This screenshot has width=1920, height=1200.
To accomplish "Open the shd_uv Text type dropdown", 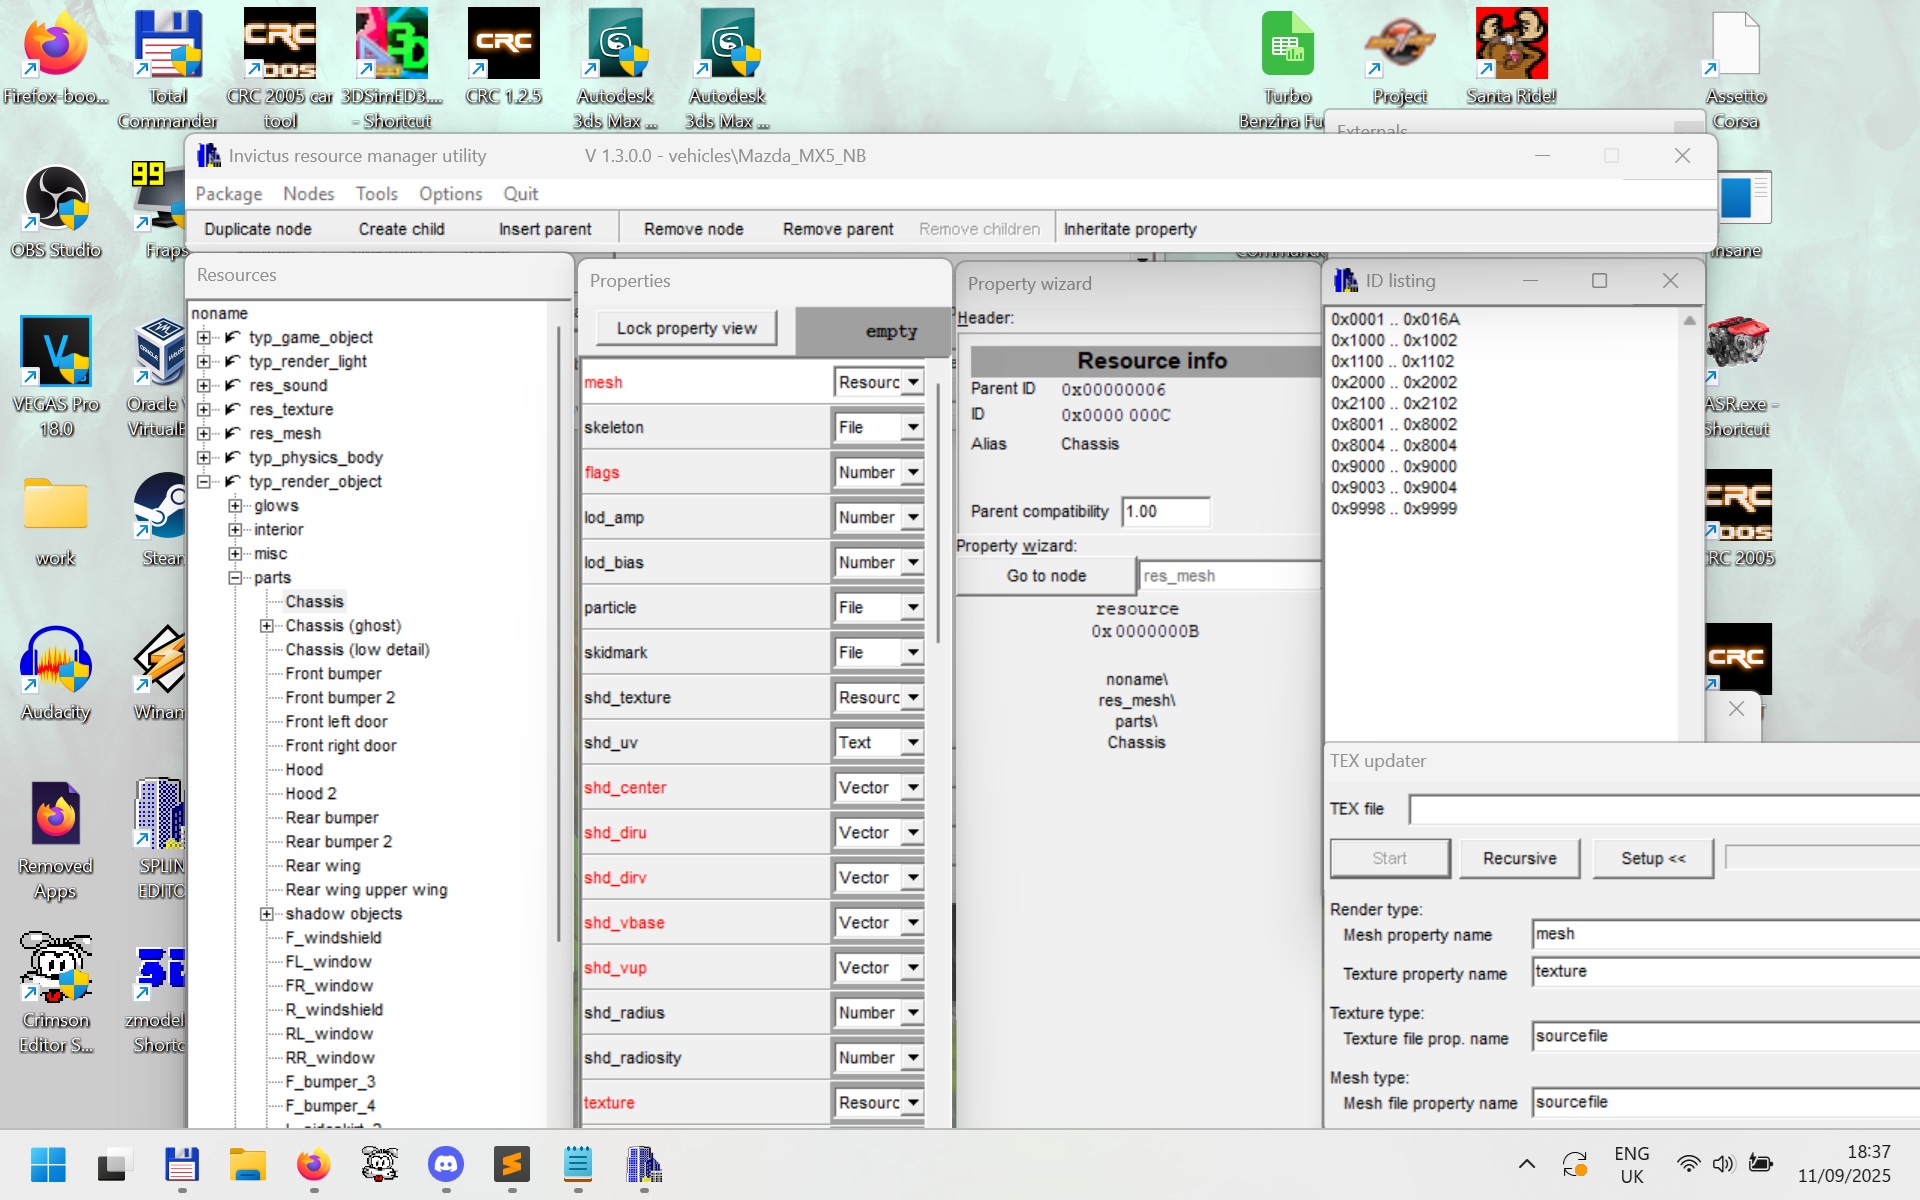I will click(913, 742).
